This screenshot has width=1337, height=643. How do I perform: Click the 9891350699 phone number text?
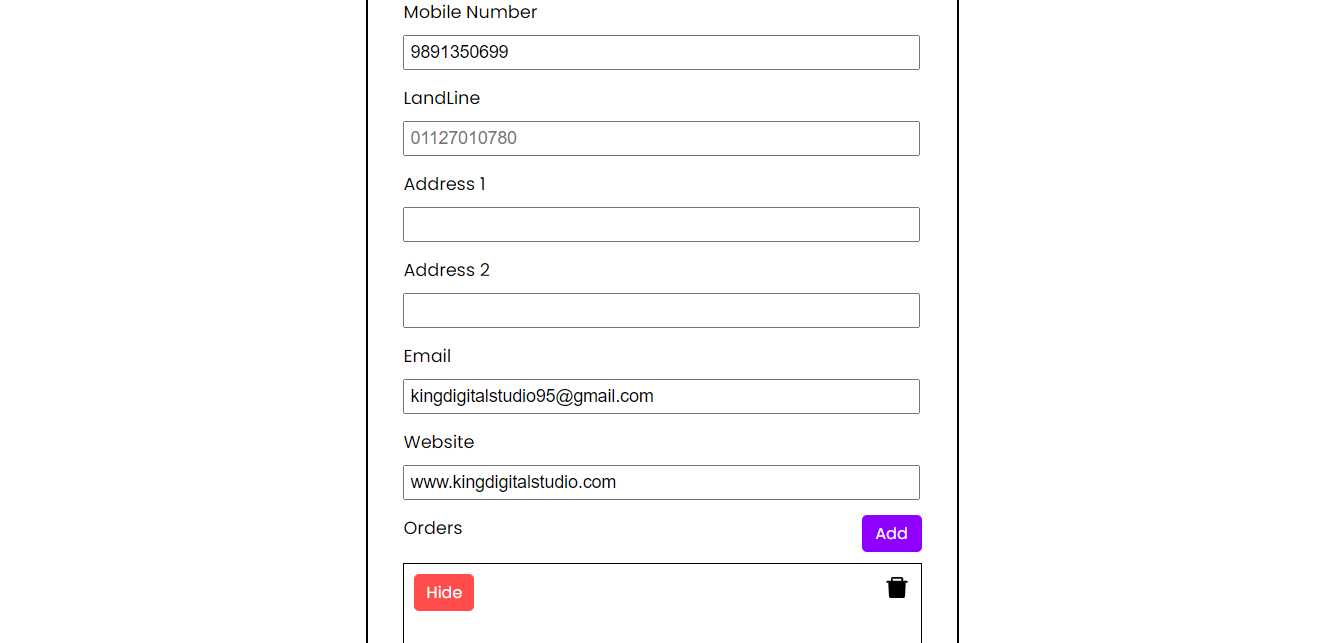tap(460, 52)
